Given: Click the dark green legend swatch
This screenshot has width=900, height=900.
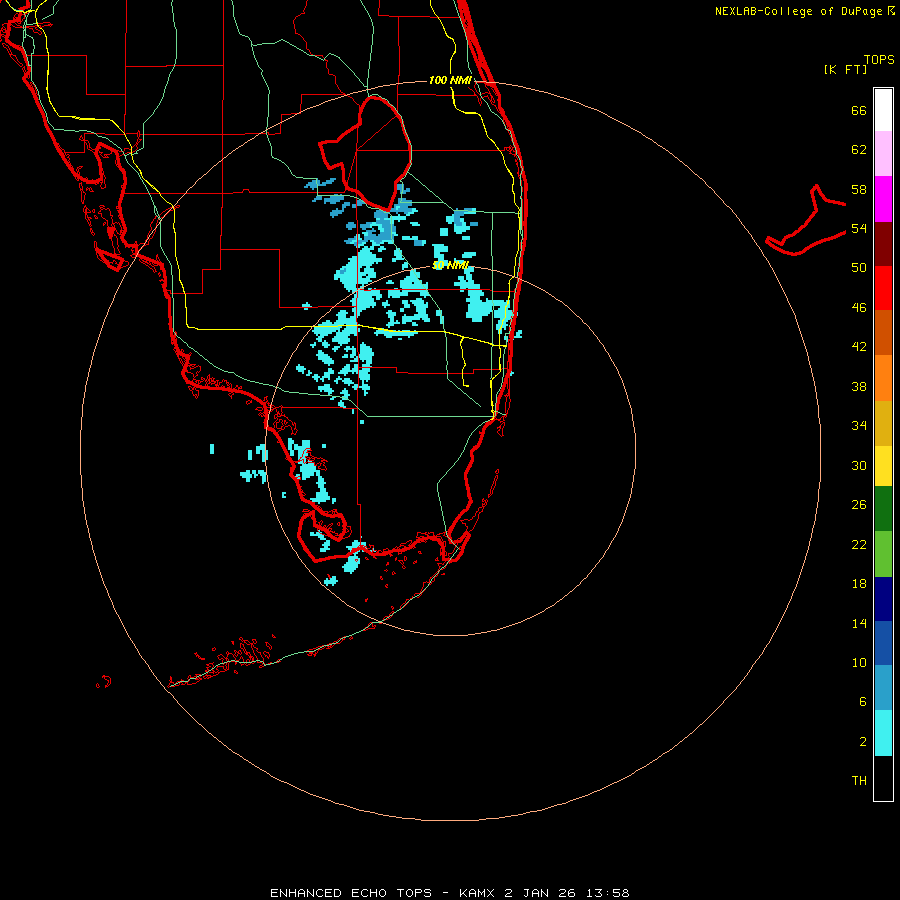Looking at the screenshot, I should click(883, 508).
